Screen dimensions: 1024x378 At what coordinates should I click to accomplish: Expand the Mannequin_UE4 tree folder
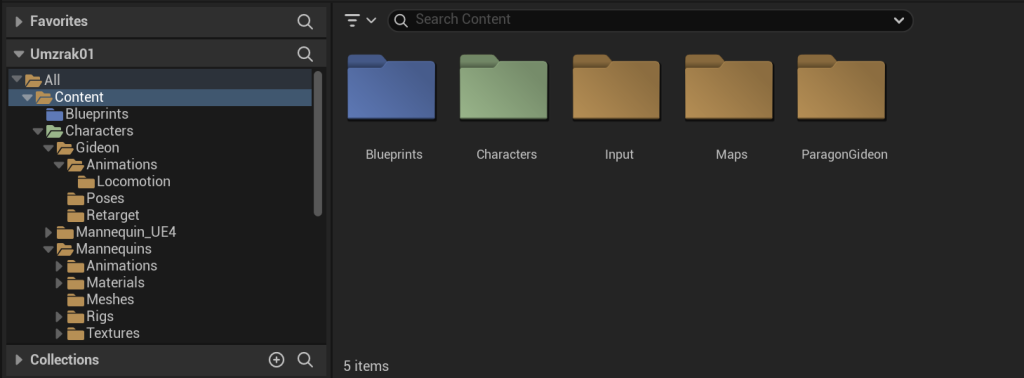tap(48, 232)
